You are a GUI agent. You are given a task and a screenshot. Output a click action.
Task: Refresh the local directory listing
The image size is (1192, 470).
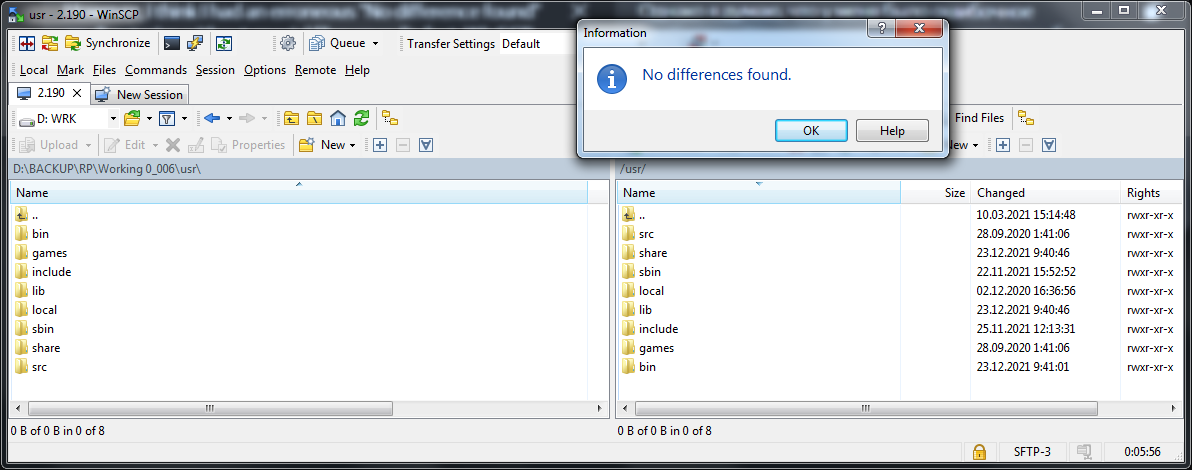[x=361, y=118]
